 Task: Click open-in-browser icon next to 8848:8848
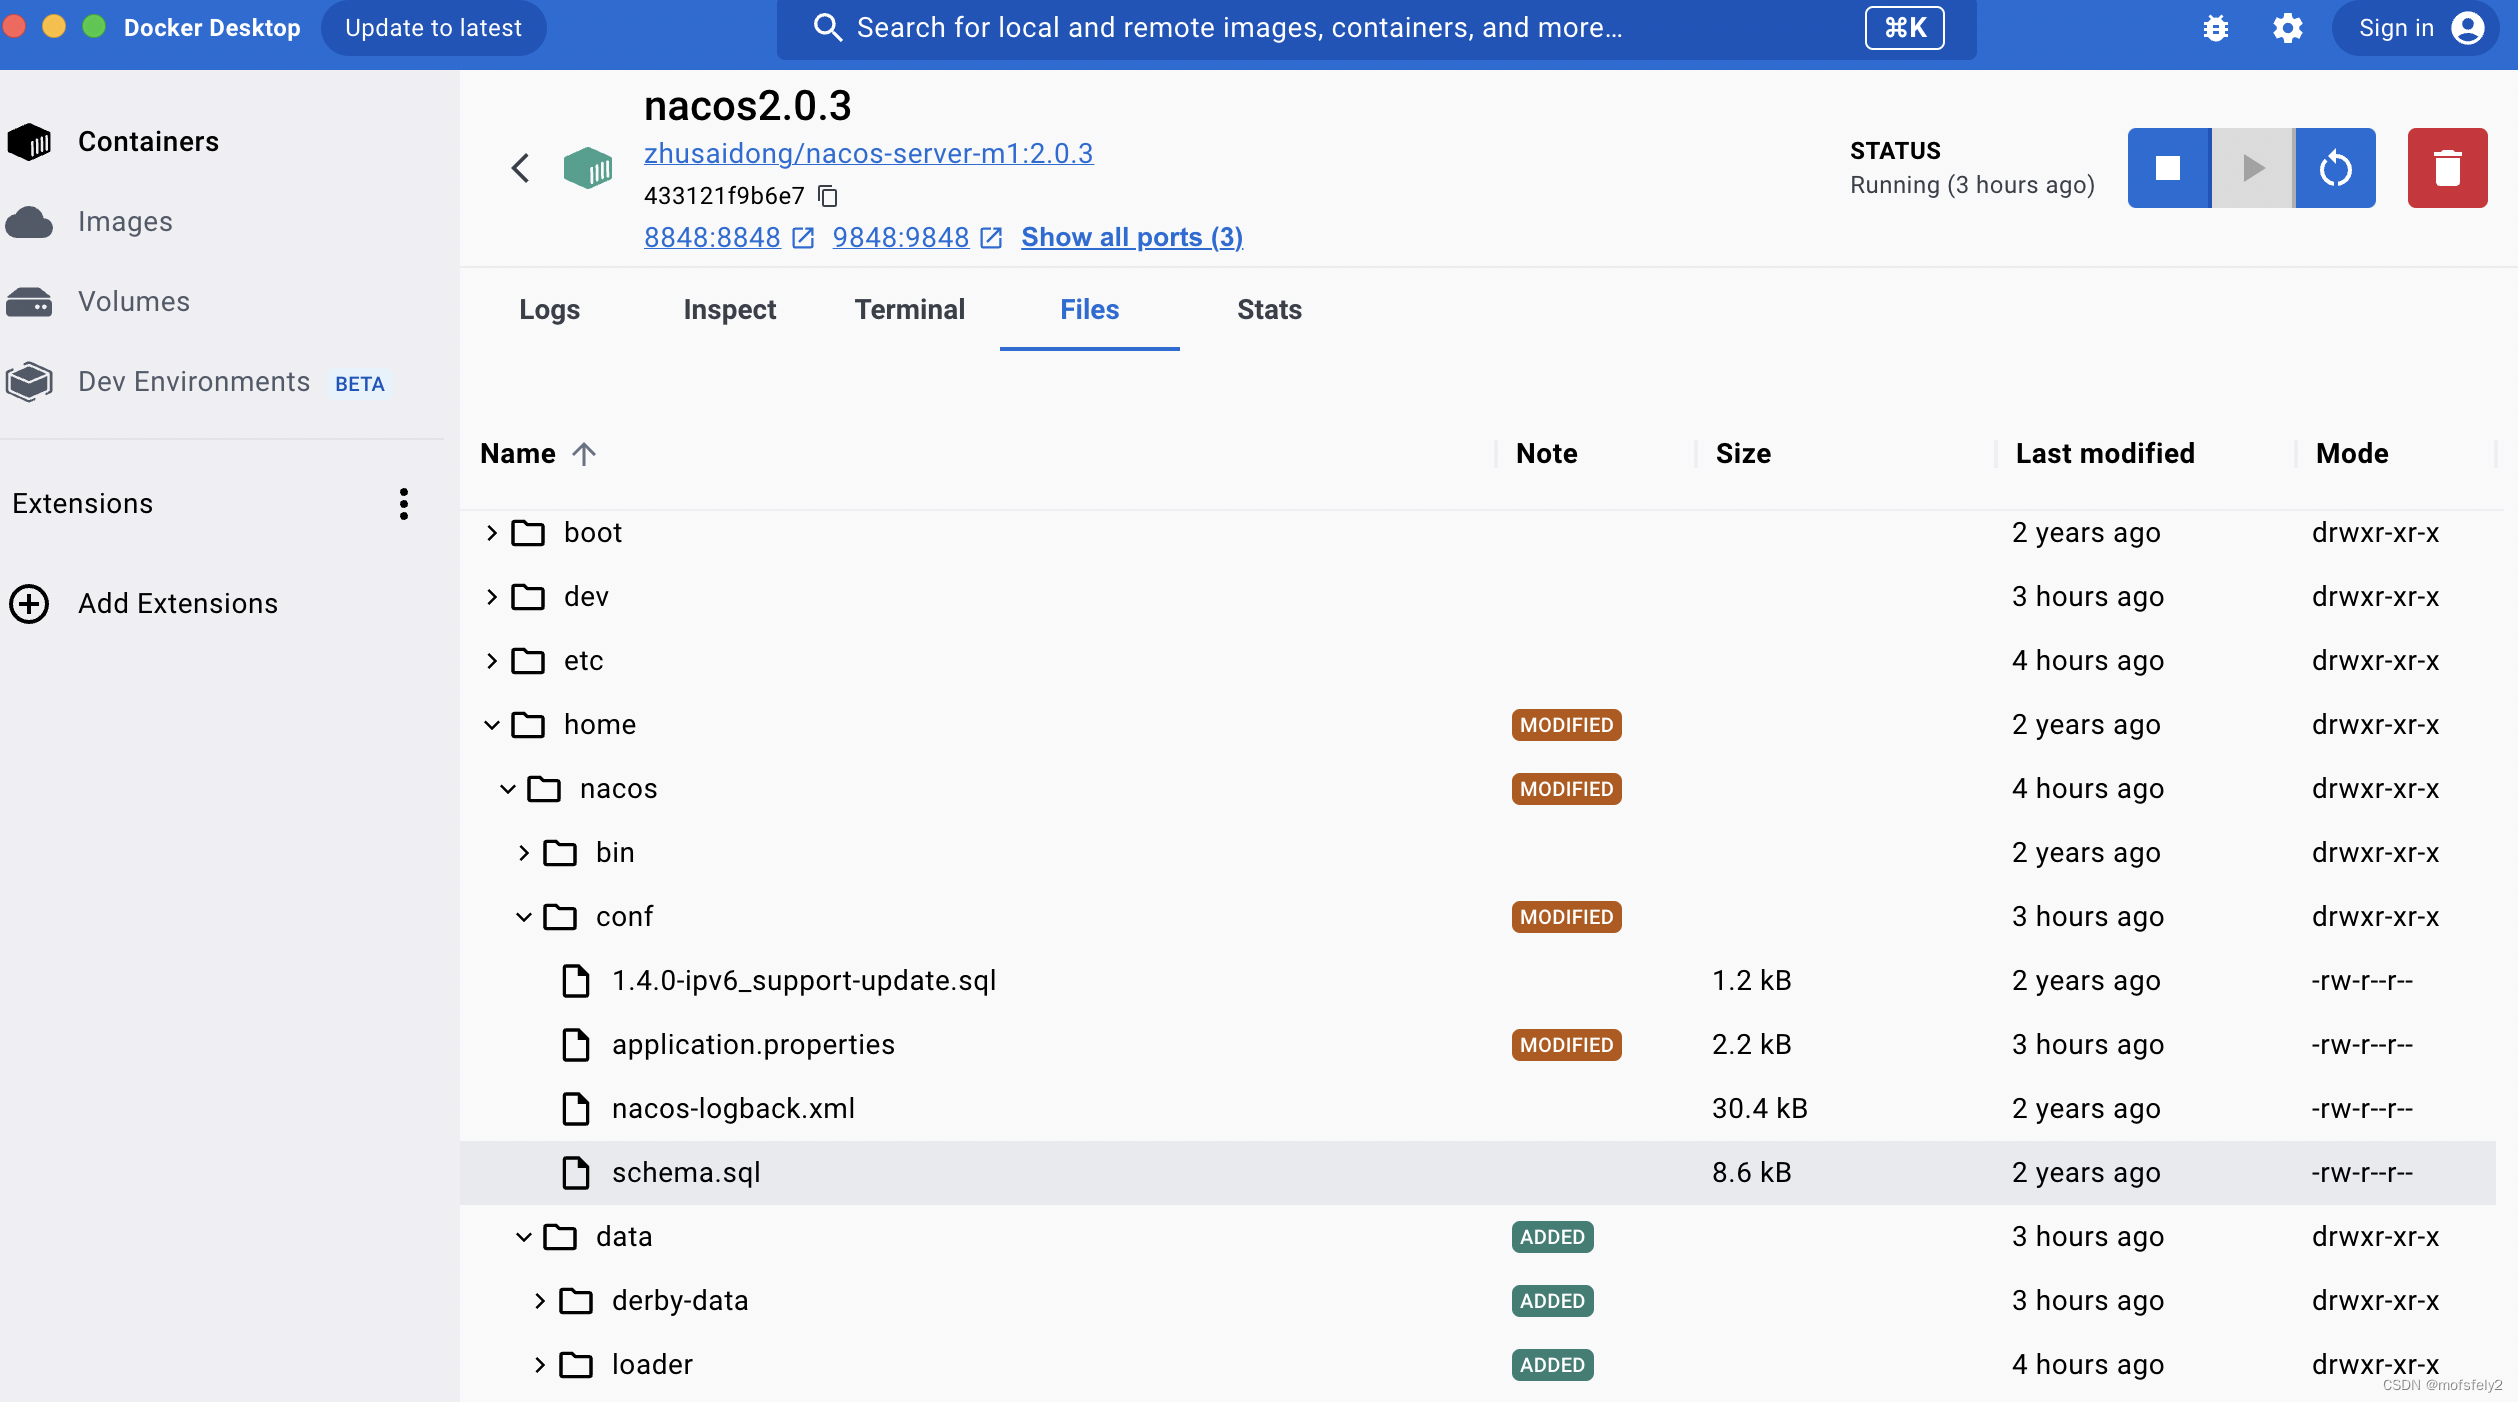(803, 238)
